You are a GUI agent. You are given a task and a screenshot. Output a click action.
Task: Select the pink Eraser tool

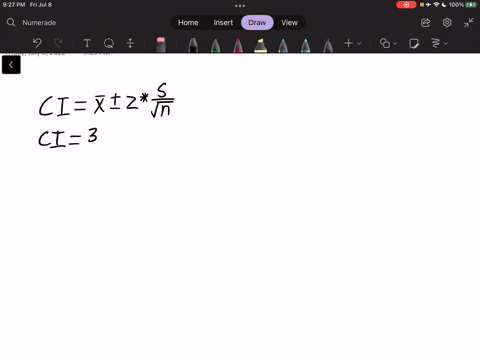point(161,45)
